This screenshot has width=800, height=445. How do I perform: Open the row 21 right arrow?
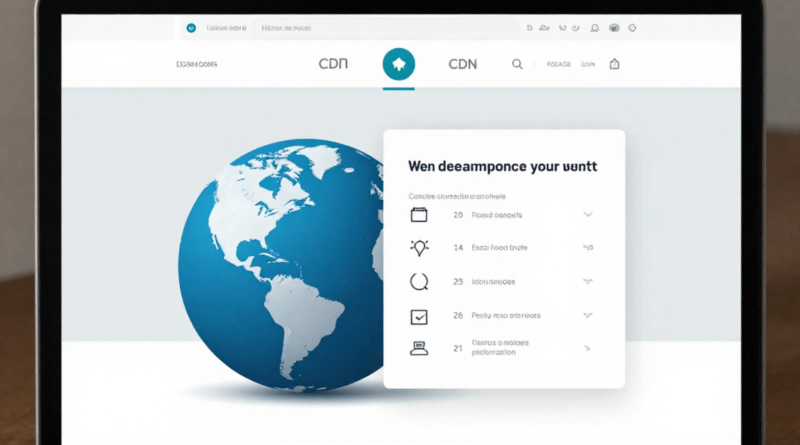[x=588, y=349]
